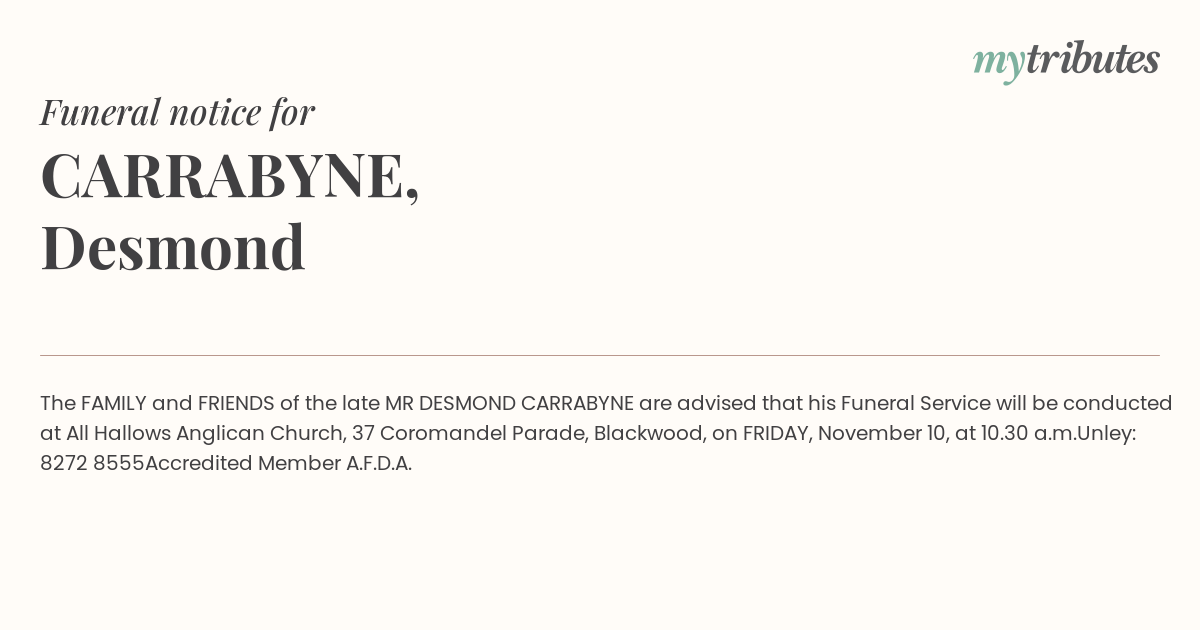Click the '10.30 a.m.' time text
This screenshot has height=630, width=1200.
[x=1027, y=433]
